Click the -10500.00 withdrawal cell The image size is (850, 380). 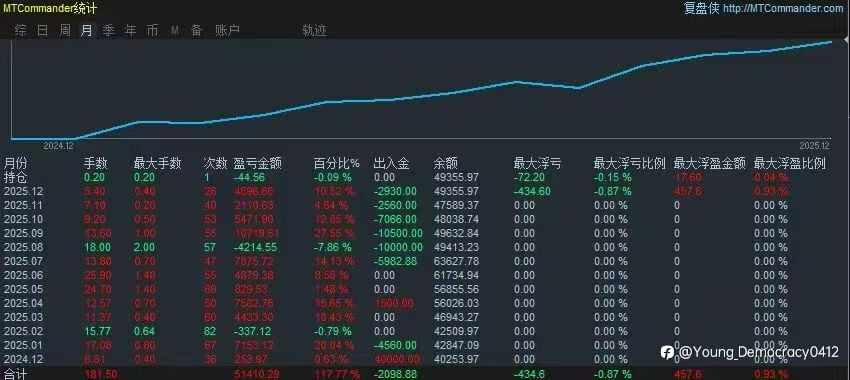point(398,233)
